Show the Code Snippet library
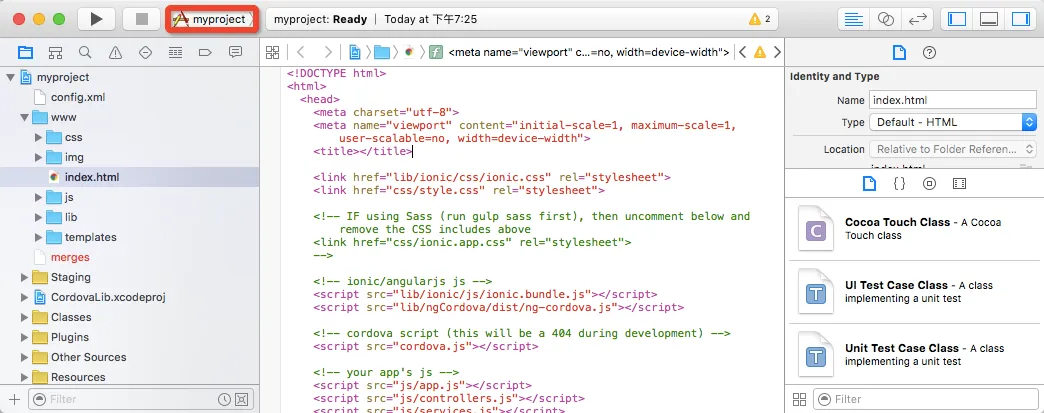 [899, 183]
